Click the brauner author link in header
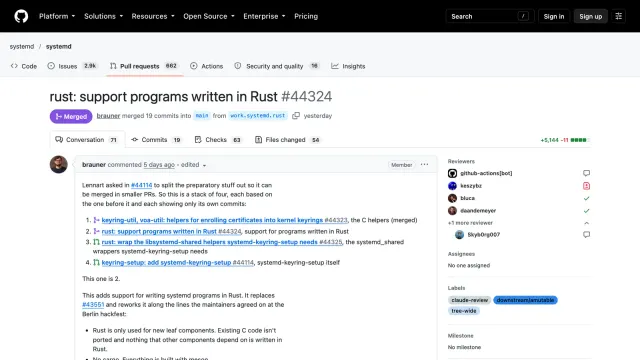The width and height of the screenshot is (640, 360). [x=108, y=116]
